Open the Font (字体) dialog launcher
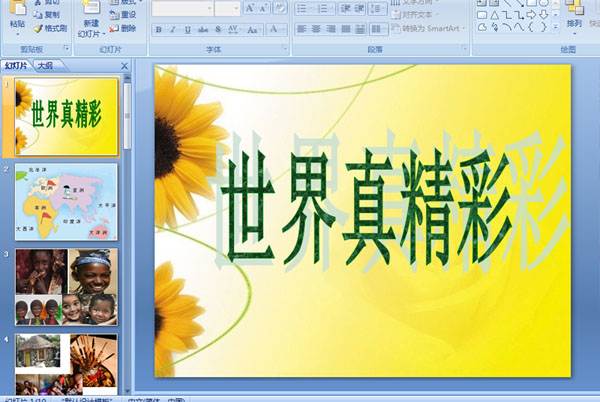This screenshot has height=402, width=600. pos(284,48)
